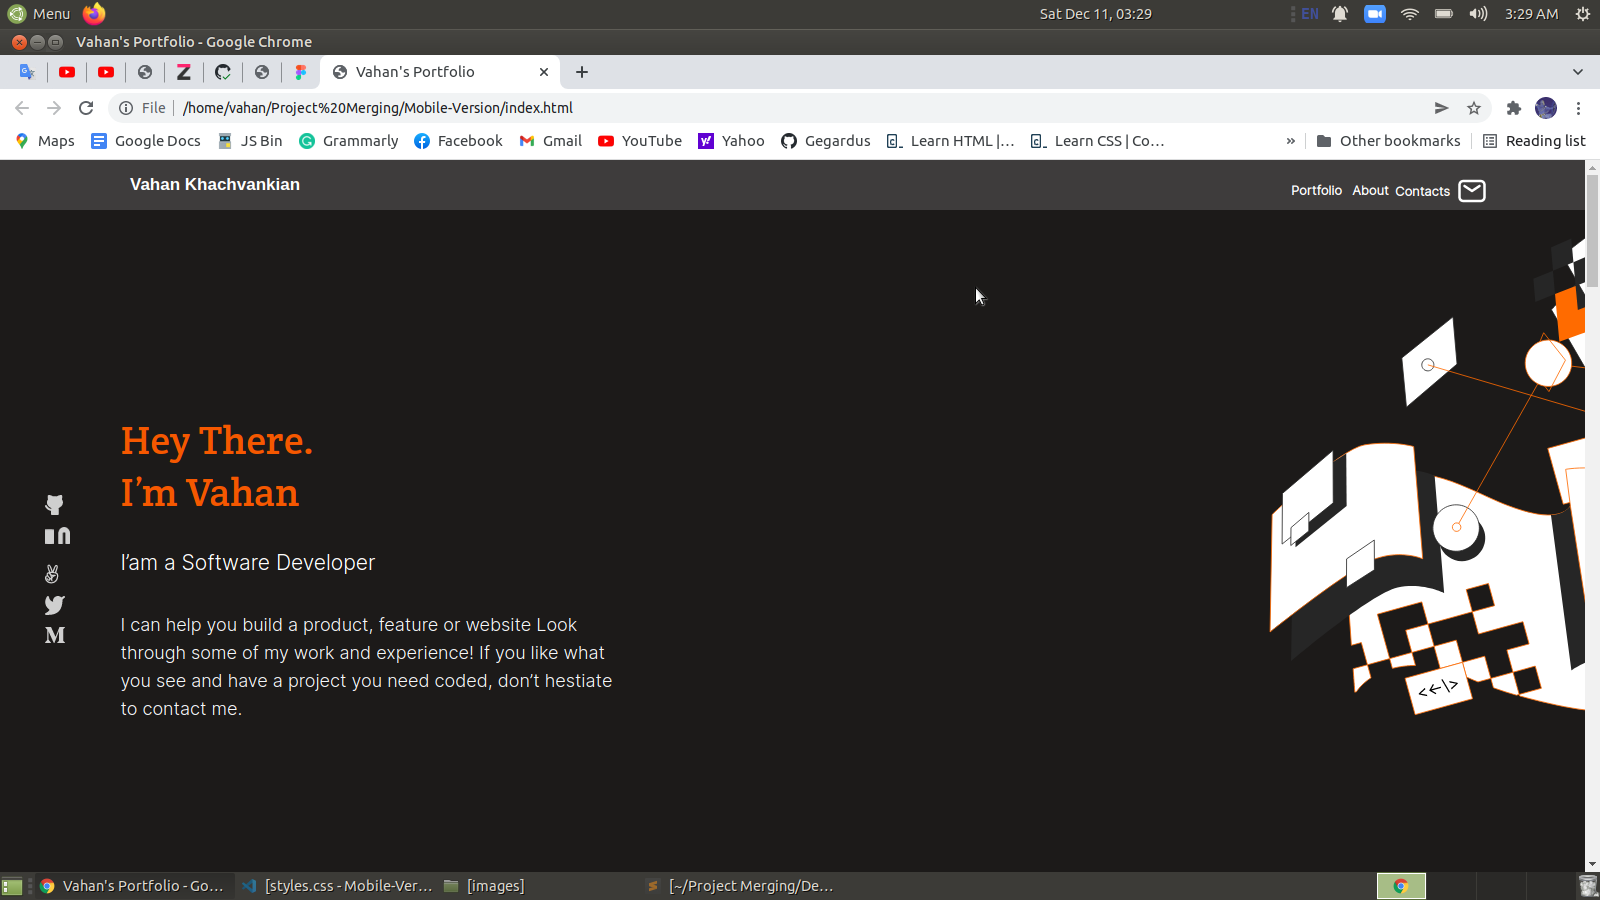This screenshot has width=1600, height=900.
Task: Select the Vahan's Portfolio browser tab
Action: (430, 71)
